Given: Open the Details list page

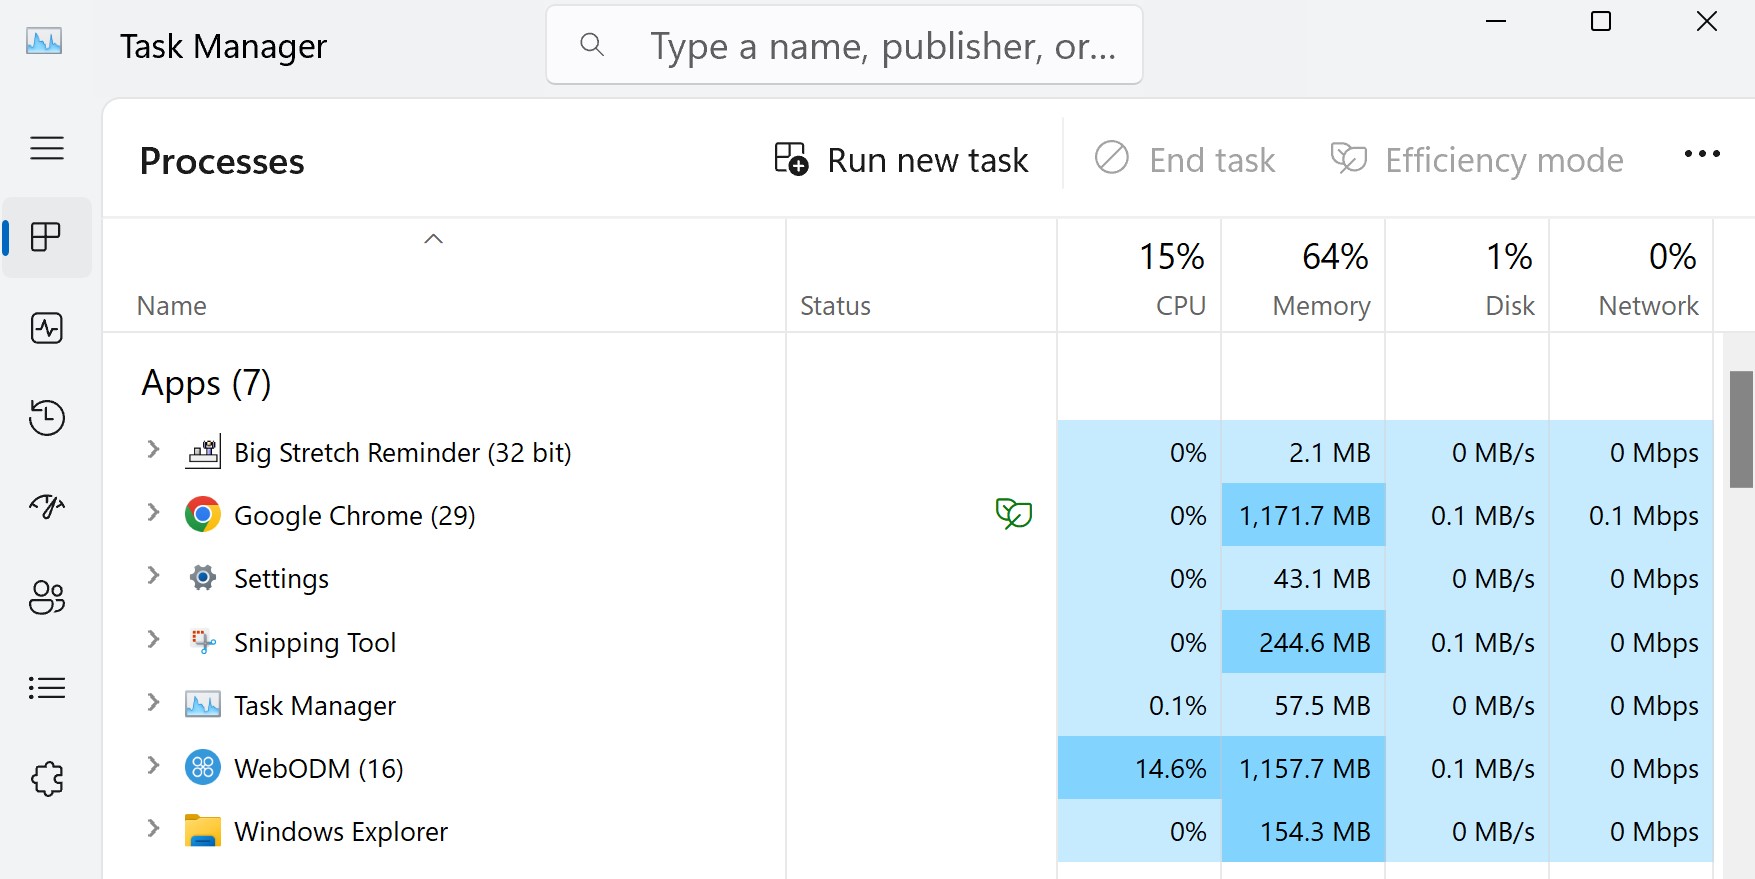Looking at the screenshot, I should pos(47,688).
